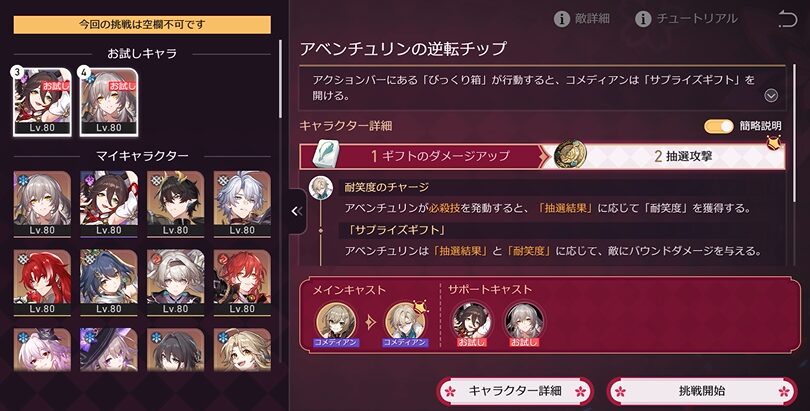The height and width of the screenshot is (411, 810).
Task: Select first コメディアン main cast portrait
Action: pos(336,321)
